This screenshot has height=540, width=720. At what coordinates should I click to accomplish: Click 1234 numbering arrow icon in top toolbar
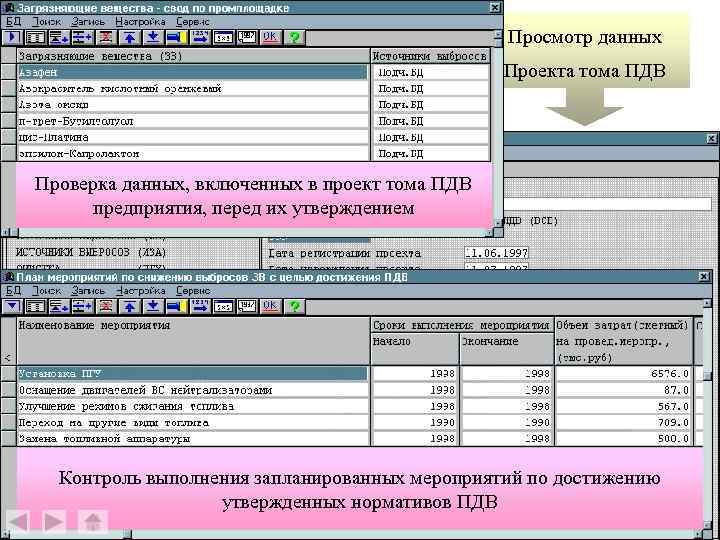click(200, 37)
